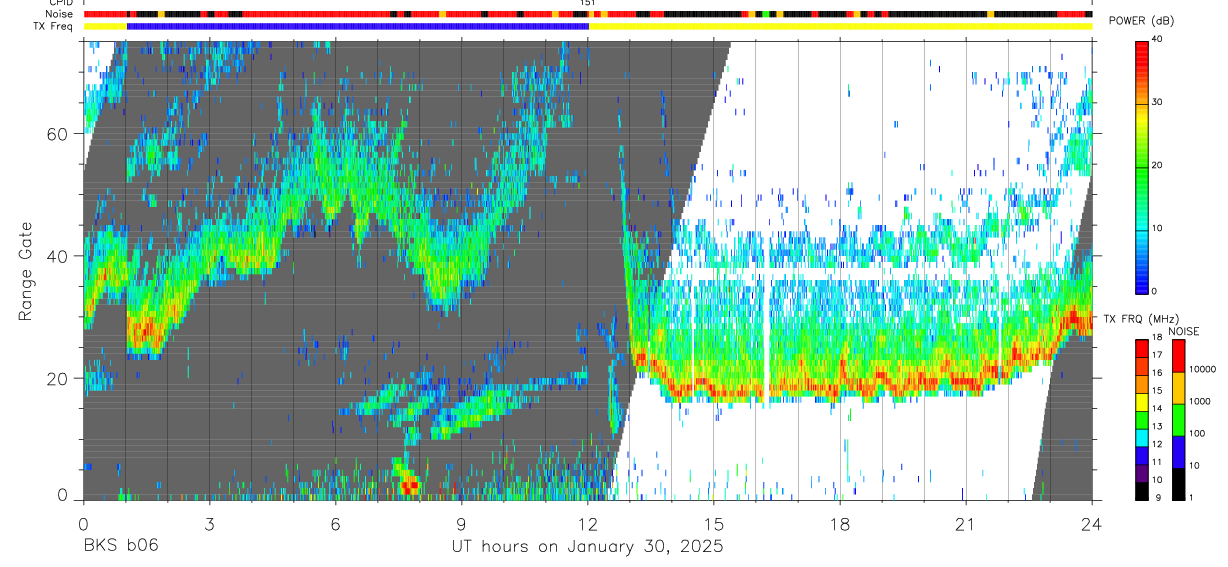Click 'UT hours on January 30, 2025' axis title
This screenshot has width=1228, height=567.
(586, 547)
